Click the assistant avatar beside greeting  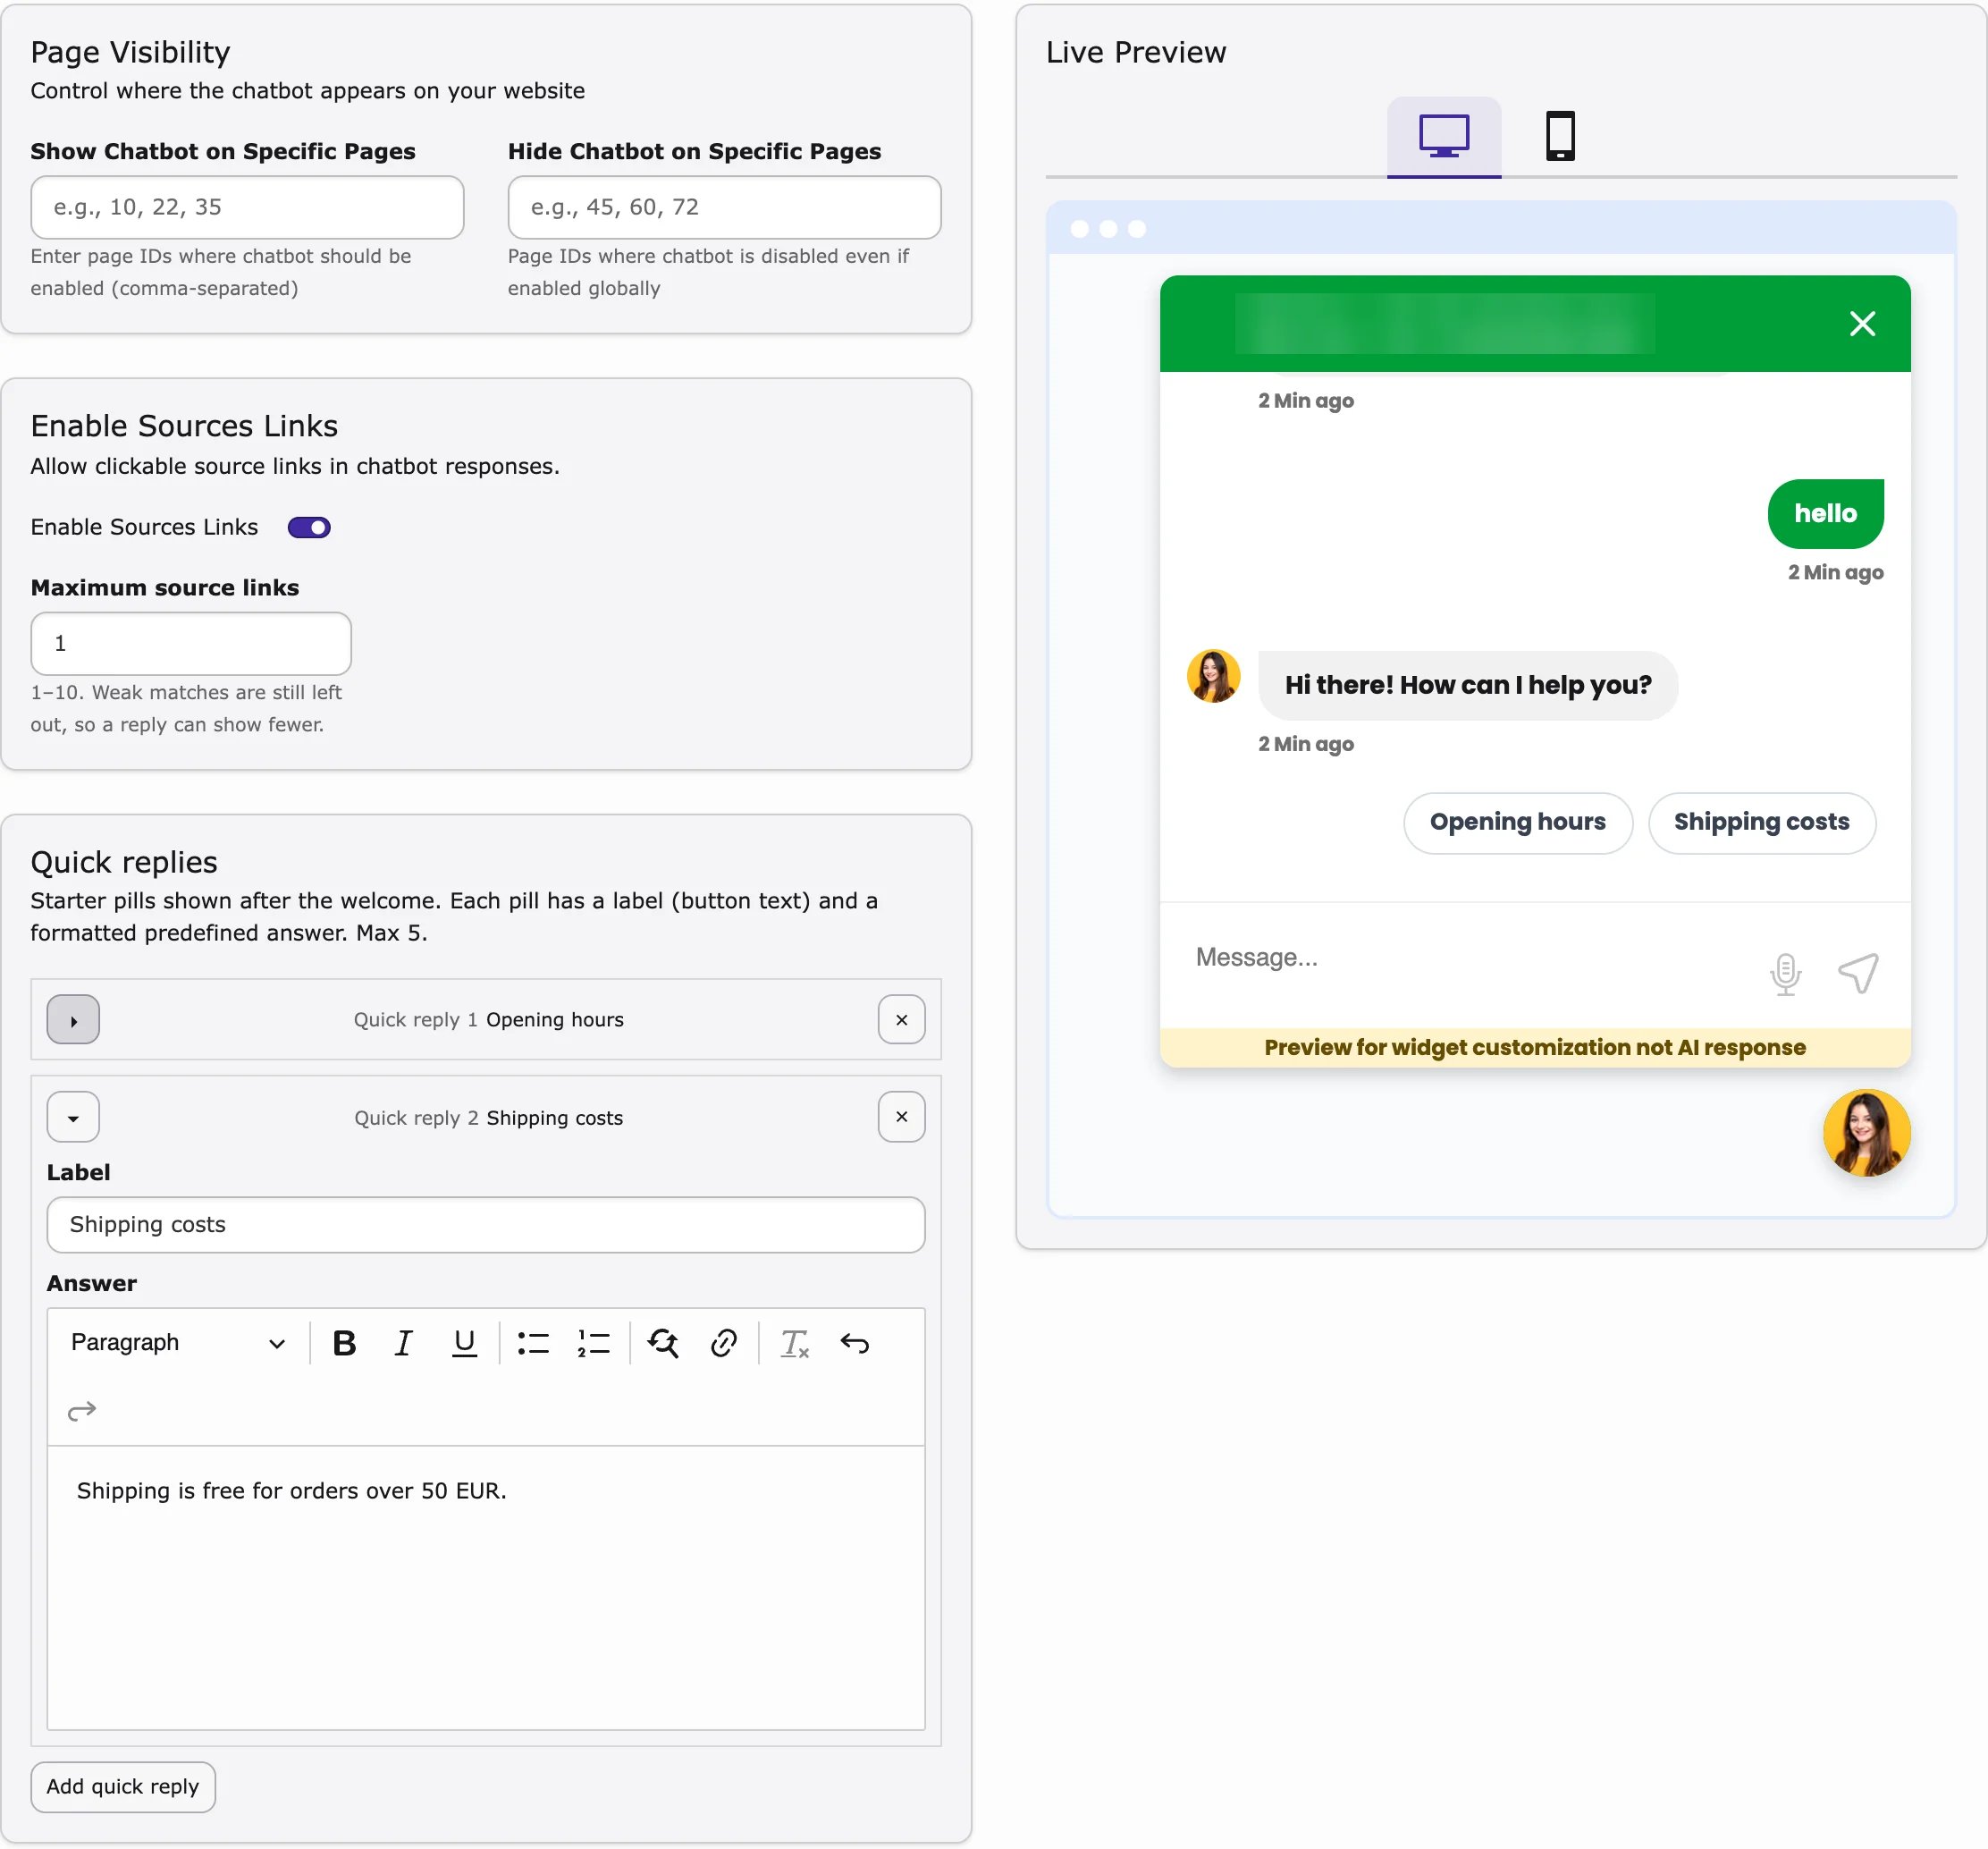pyautogui.click(x=1213, y=677)
